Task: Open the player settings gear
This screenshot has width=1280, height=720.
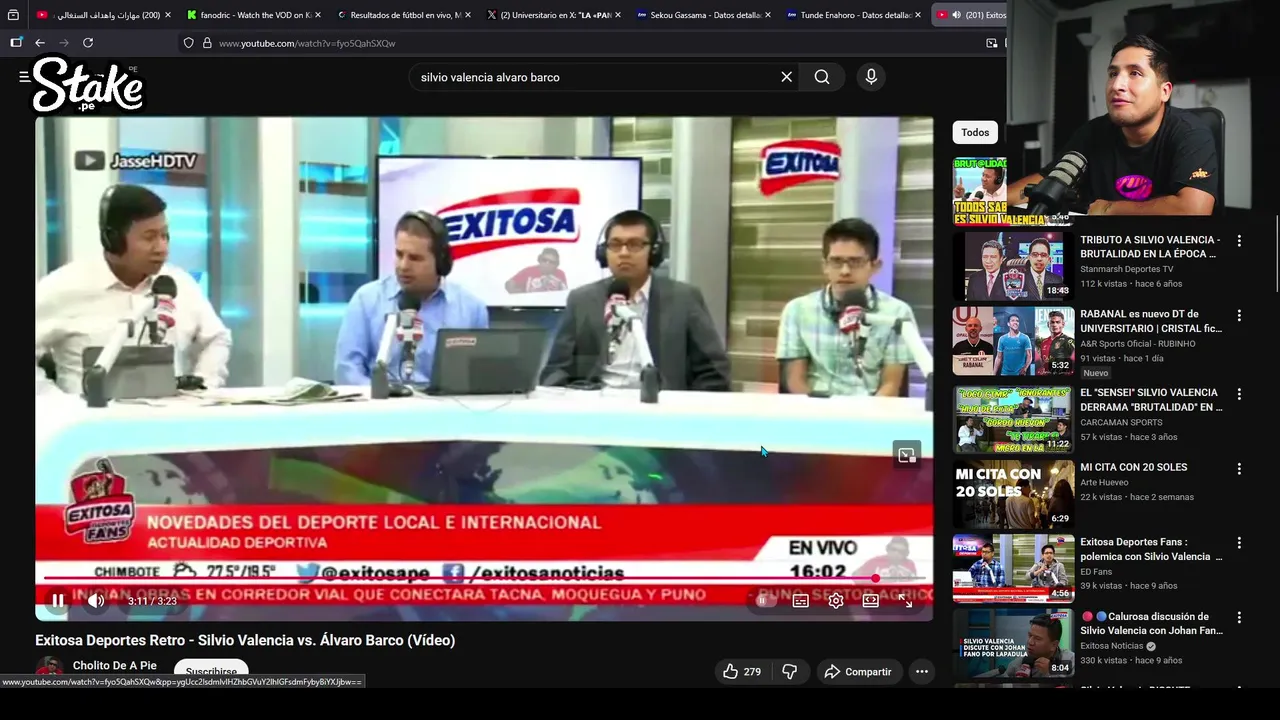Action: (836, 601)
